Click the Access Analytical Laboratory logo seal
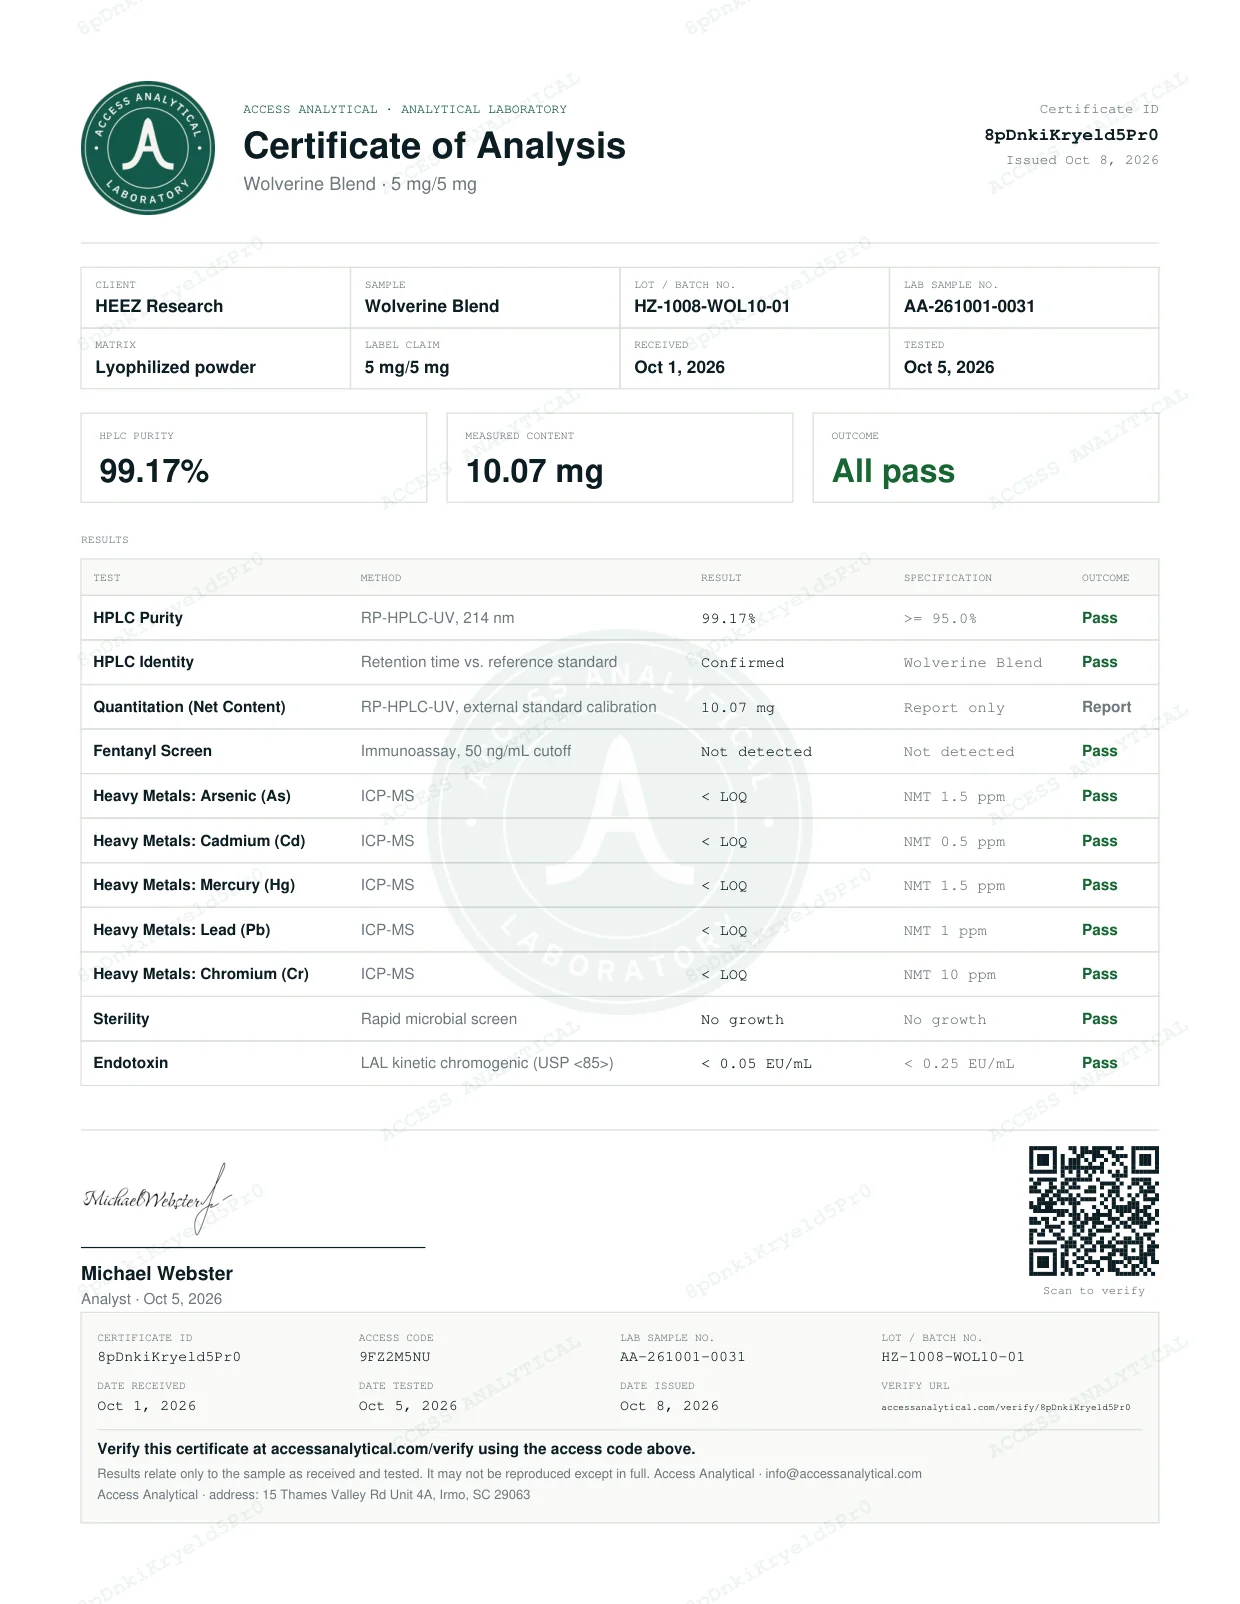 click(x=148, y=148)
